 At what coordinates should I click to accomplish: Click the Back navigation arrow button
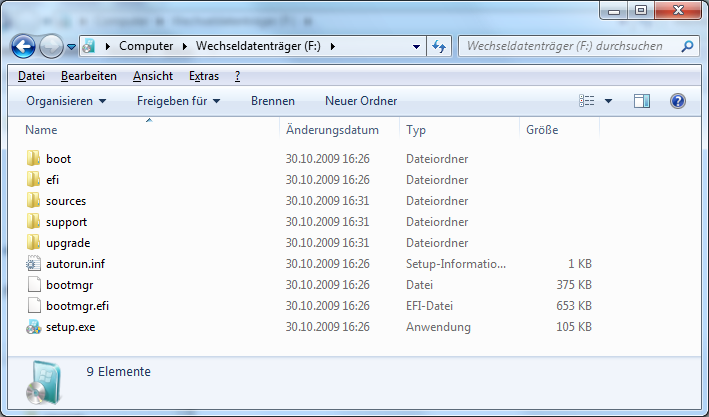25,46
